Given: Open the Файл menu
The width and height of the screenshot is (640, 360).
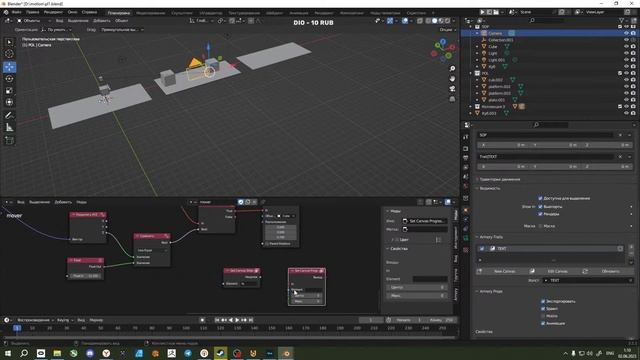Looking at the screenshot, I should [16, 12].
